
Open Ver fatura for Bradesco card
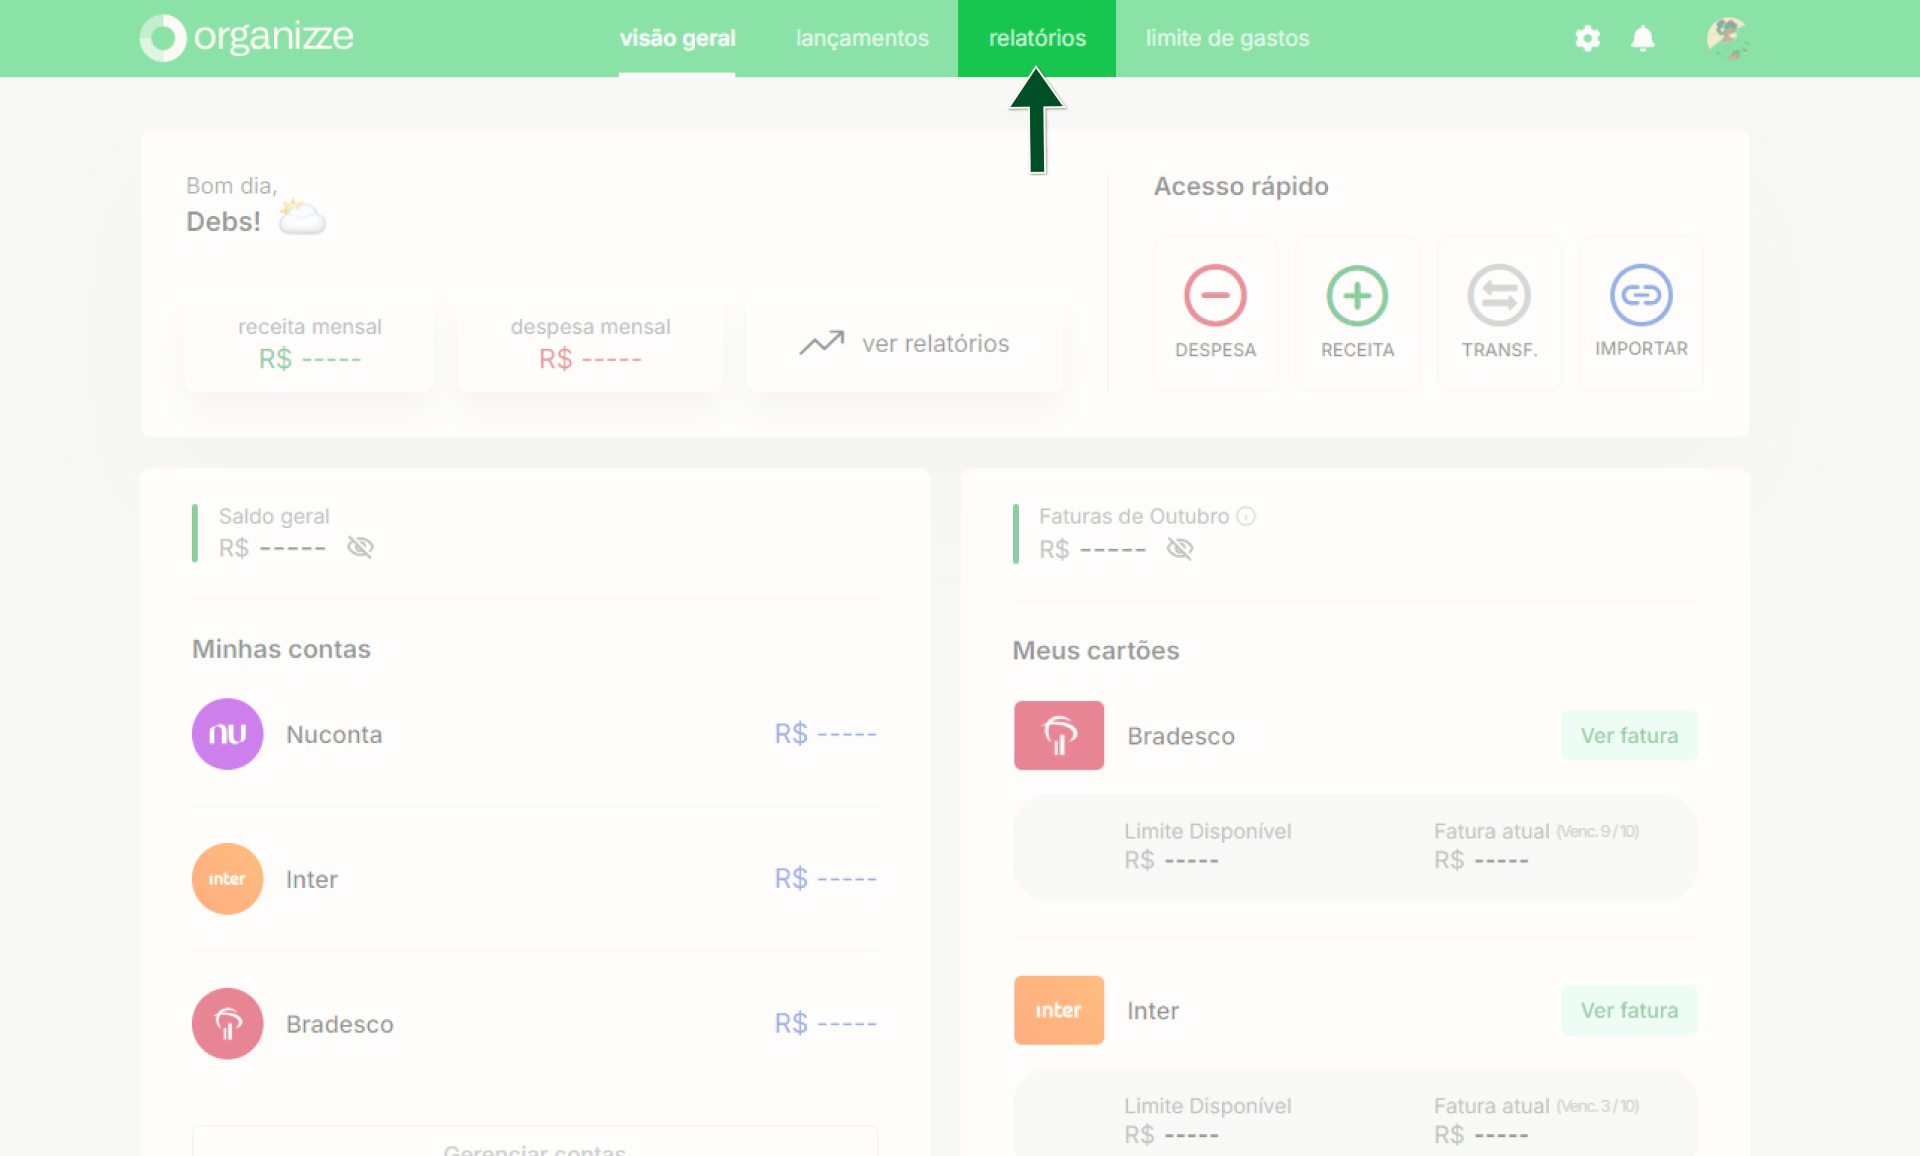(1629, 736)
